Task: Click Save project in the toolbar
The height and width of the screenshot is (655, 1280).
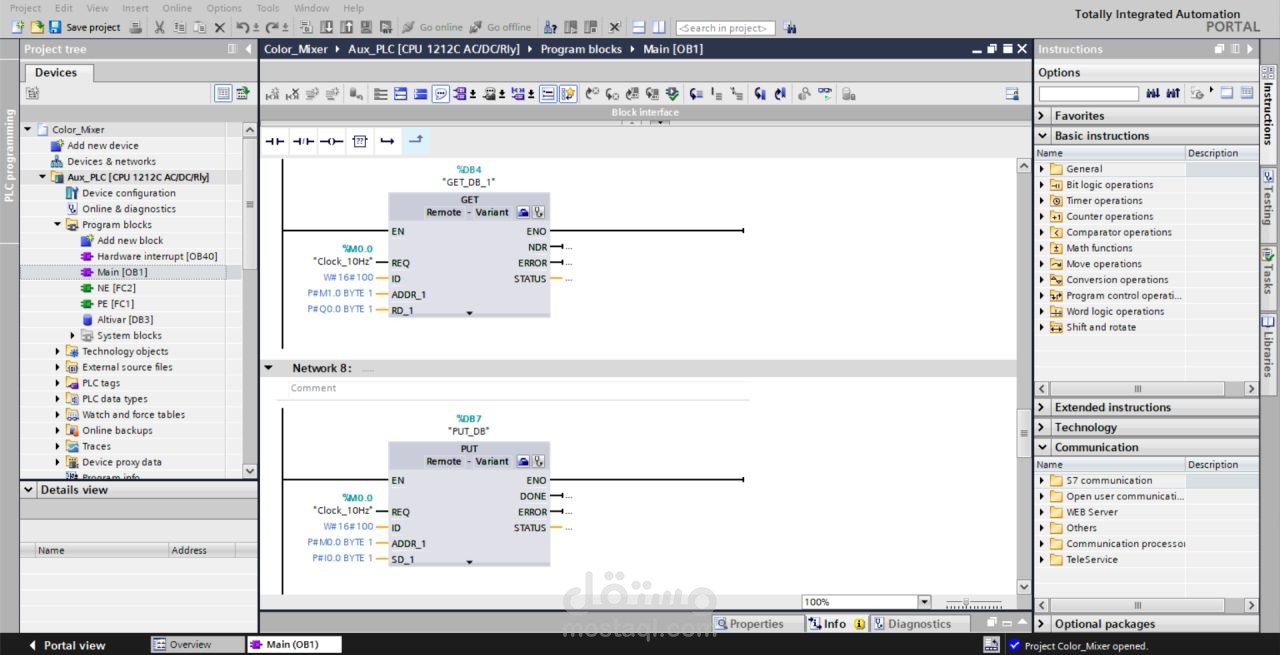Action: pyautogui.click(x=85, y=27)
